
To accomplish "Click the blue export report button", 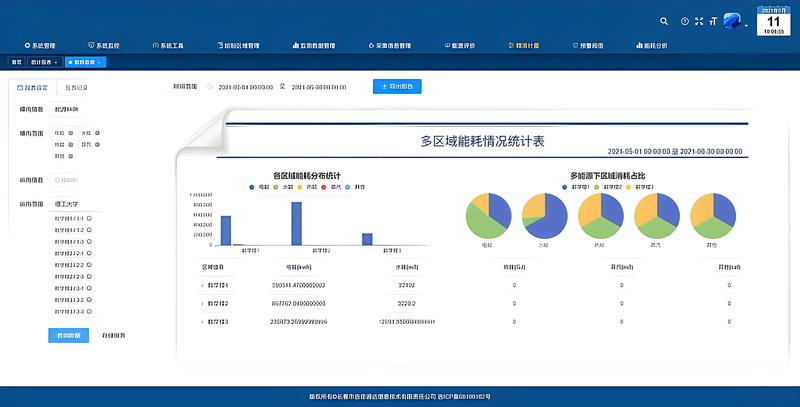I will coord(397,87).
